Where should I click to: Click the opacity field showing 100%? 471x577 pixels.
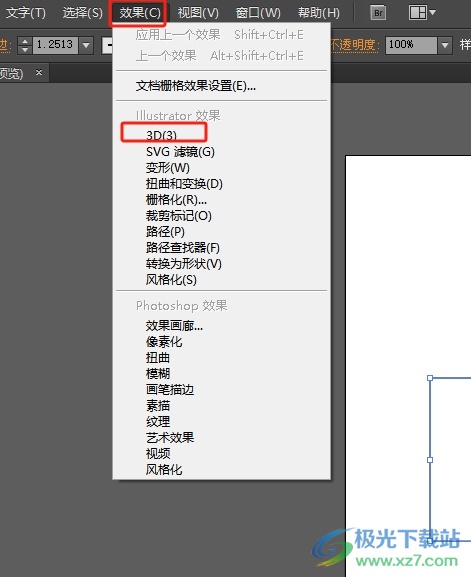coord(411,45)
